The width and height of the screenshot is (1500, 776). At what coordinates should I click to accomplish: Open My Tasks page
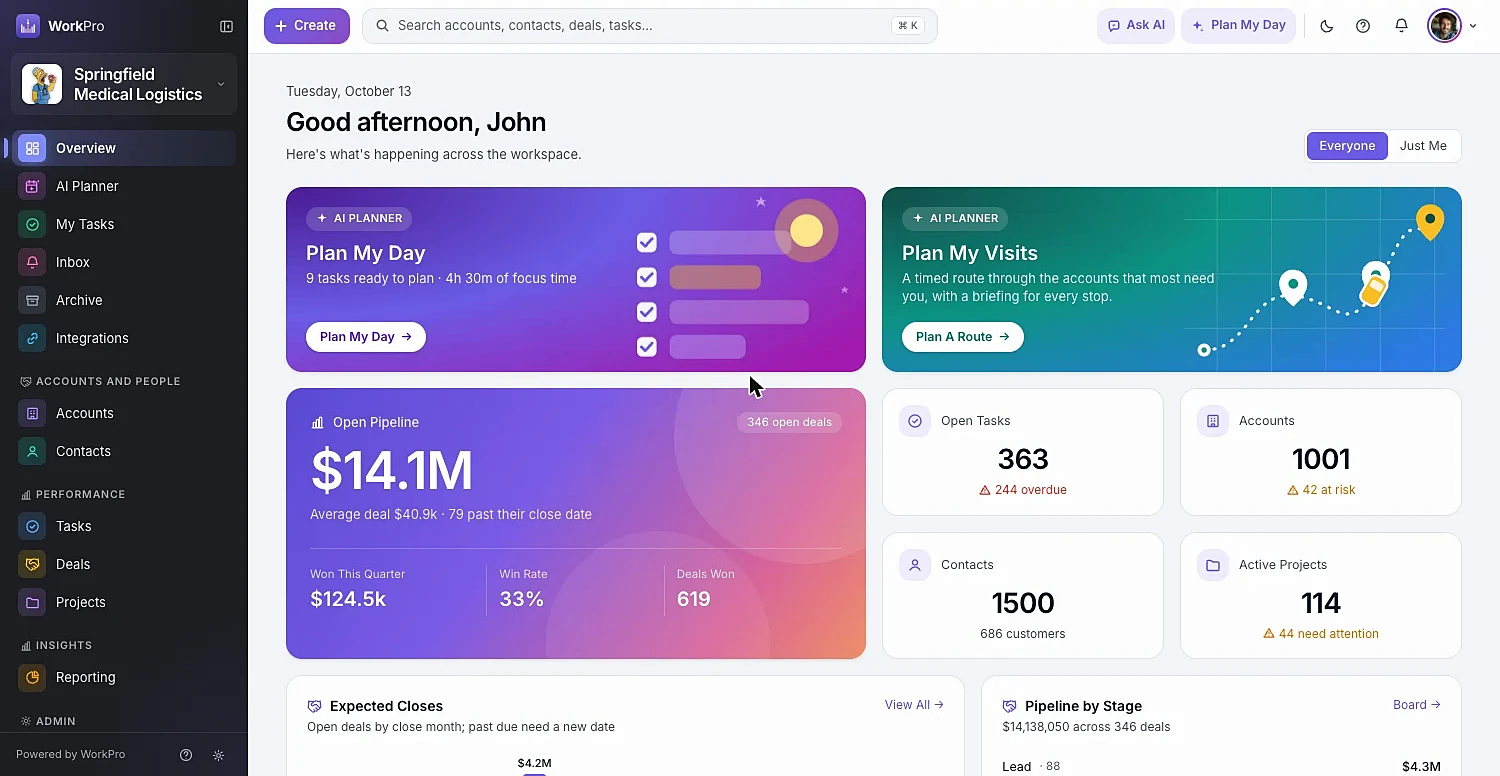pos(124,224)
